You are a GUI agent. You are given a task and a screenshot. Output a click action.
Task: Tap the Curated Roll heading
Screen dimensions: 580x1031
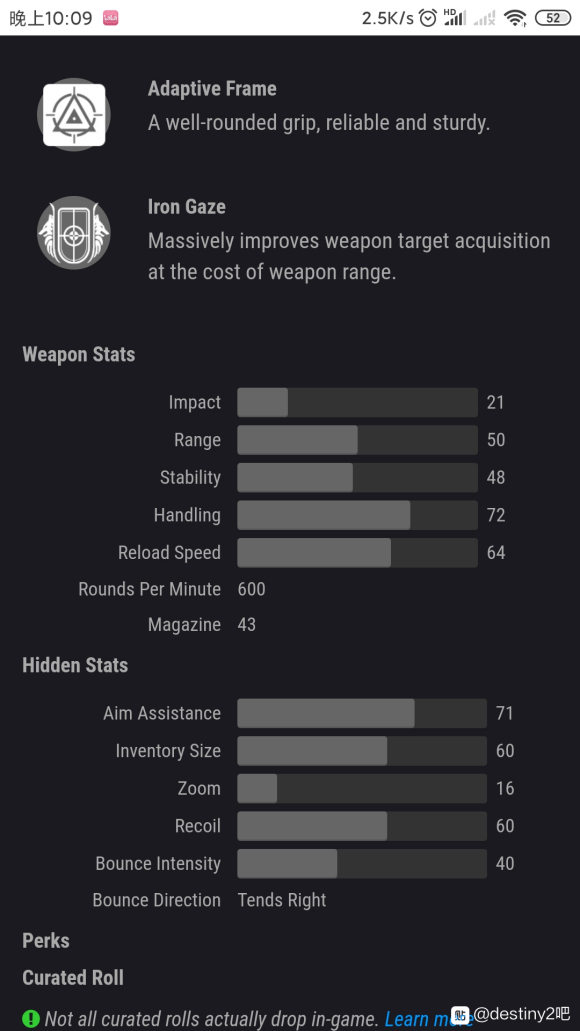tap(73, 978)
